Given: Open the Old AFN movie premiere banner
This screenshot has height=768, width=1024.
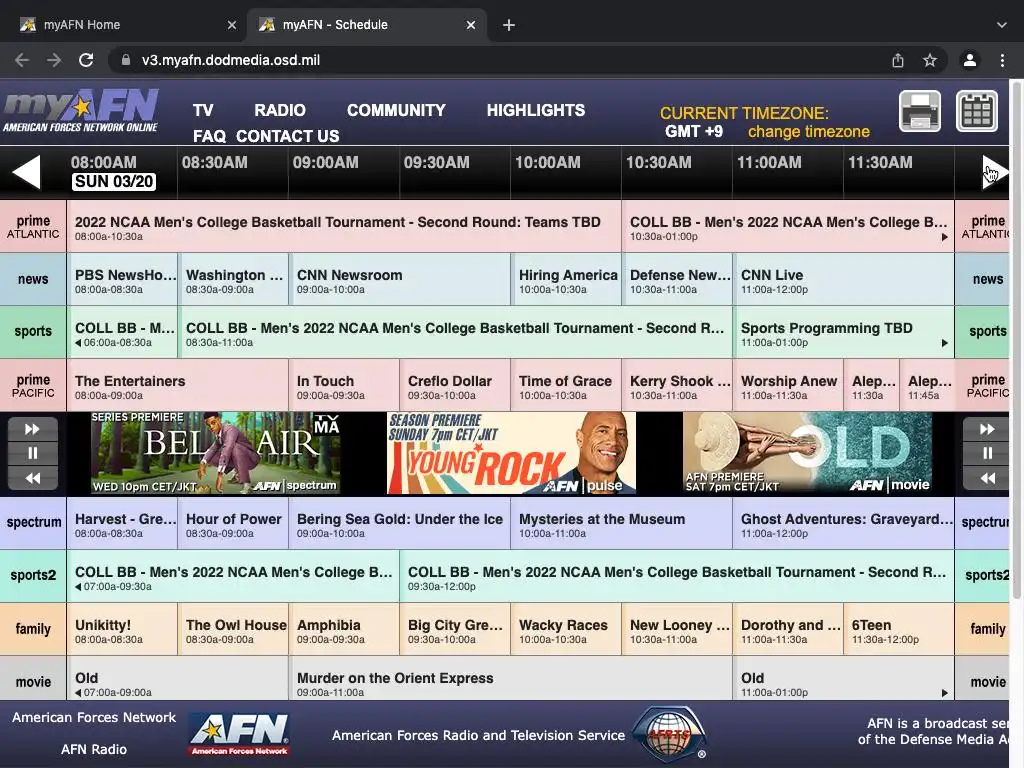Looking at the screenshot, I should [807, 453].
